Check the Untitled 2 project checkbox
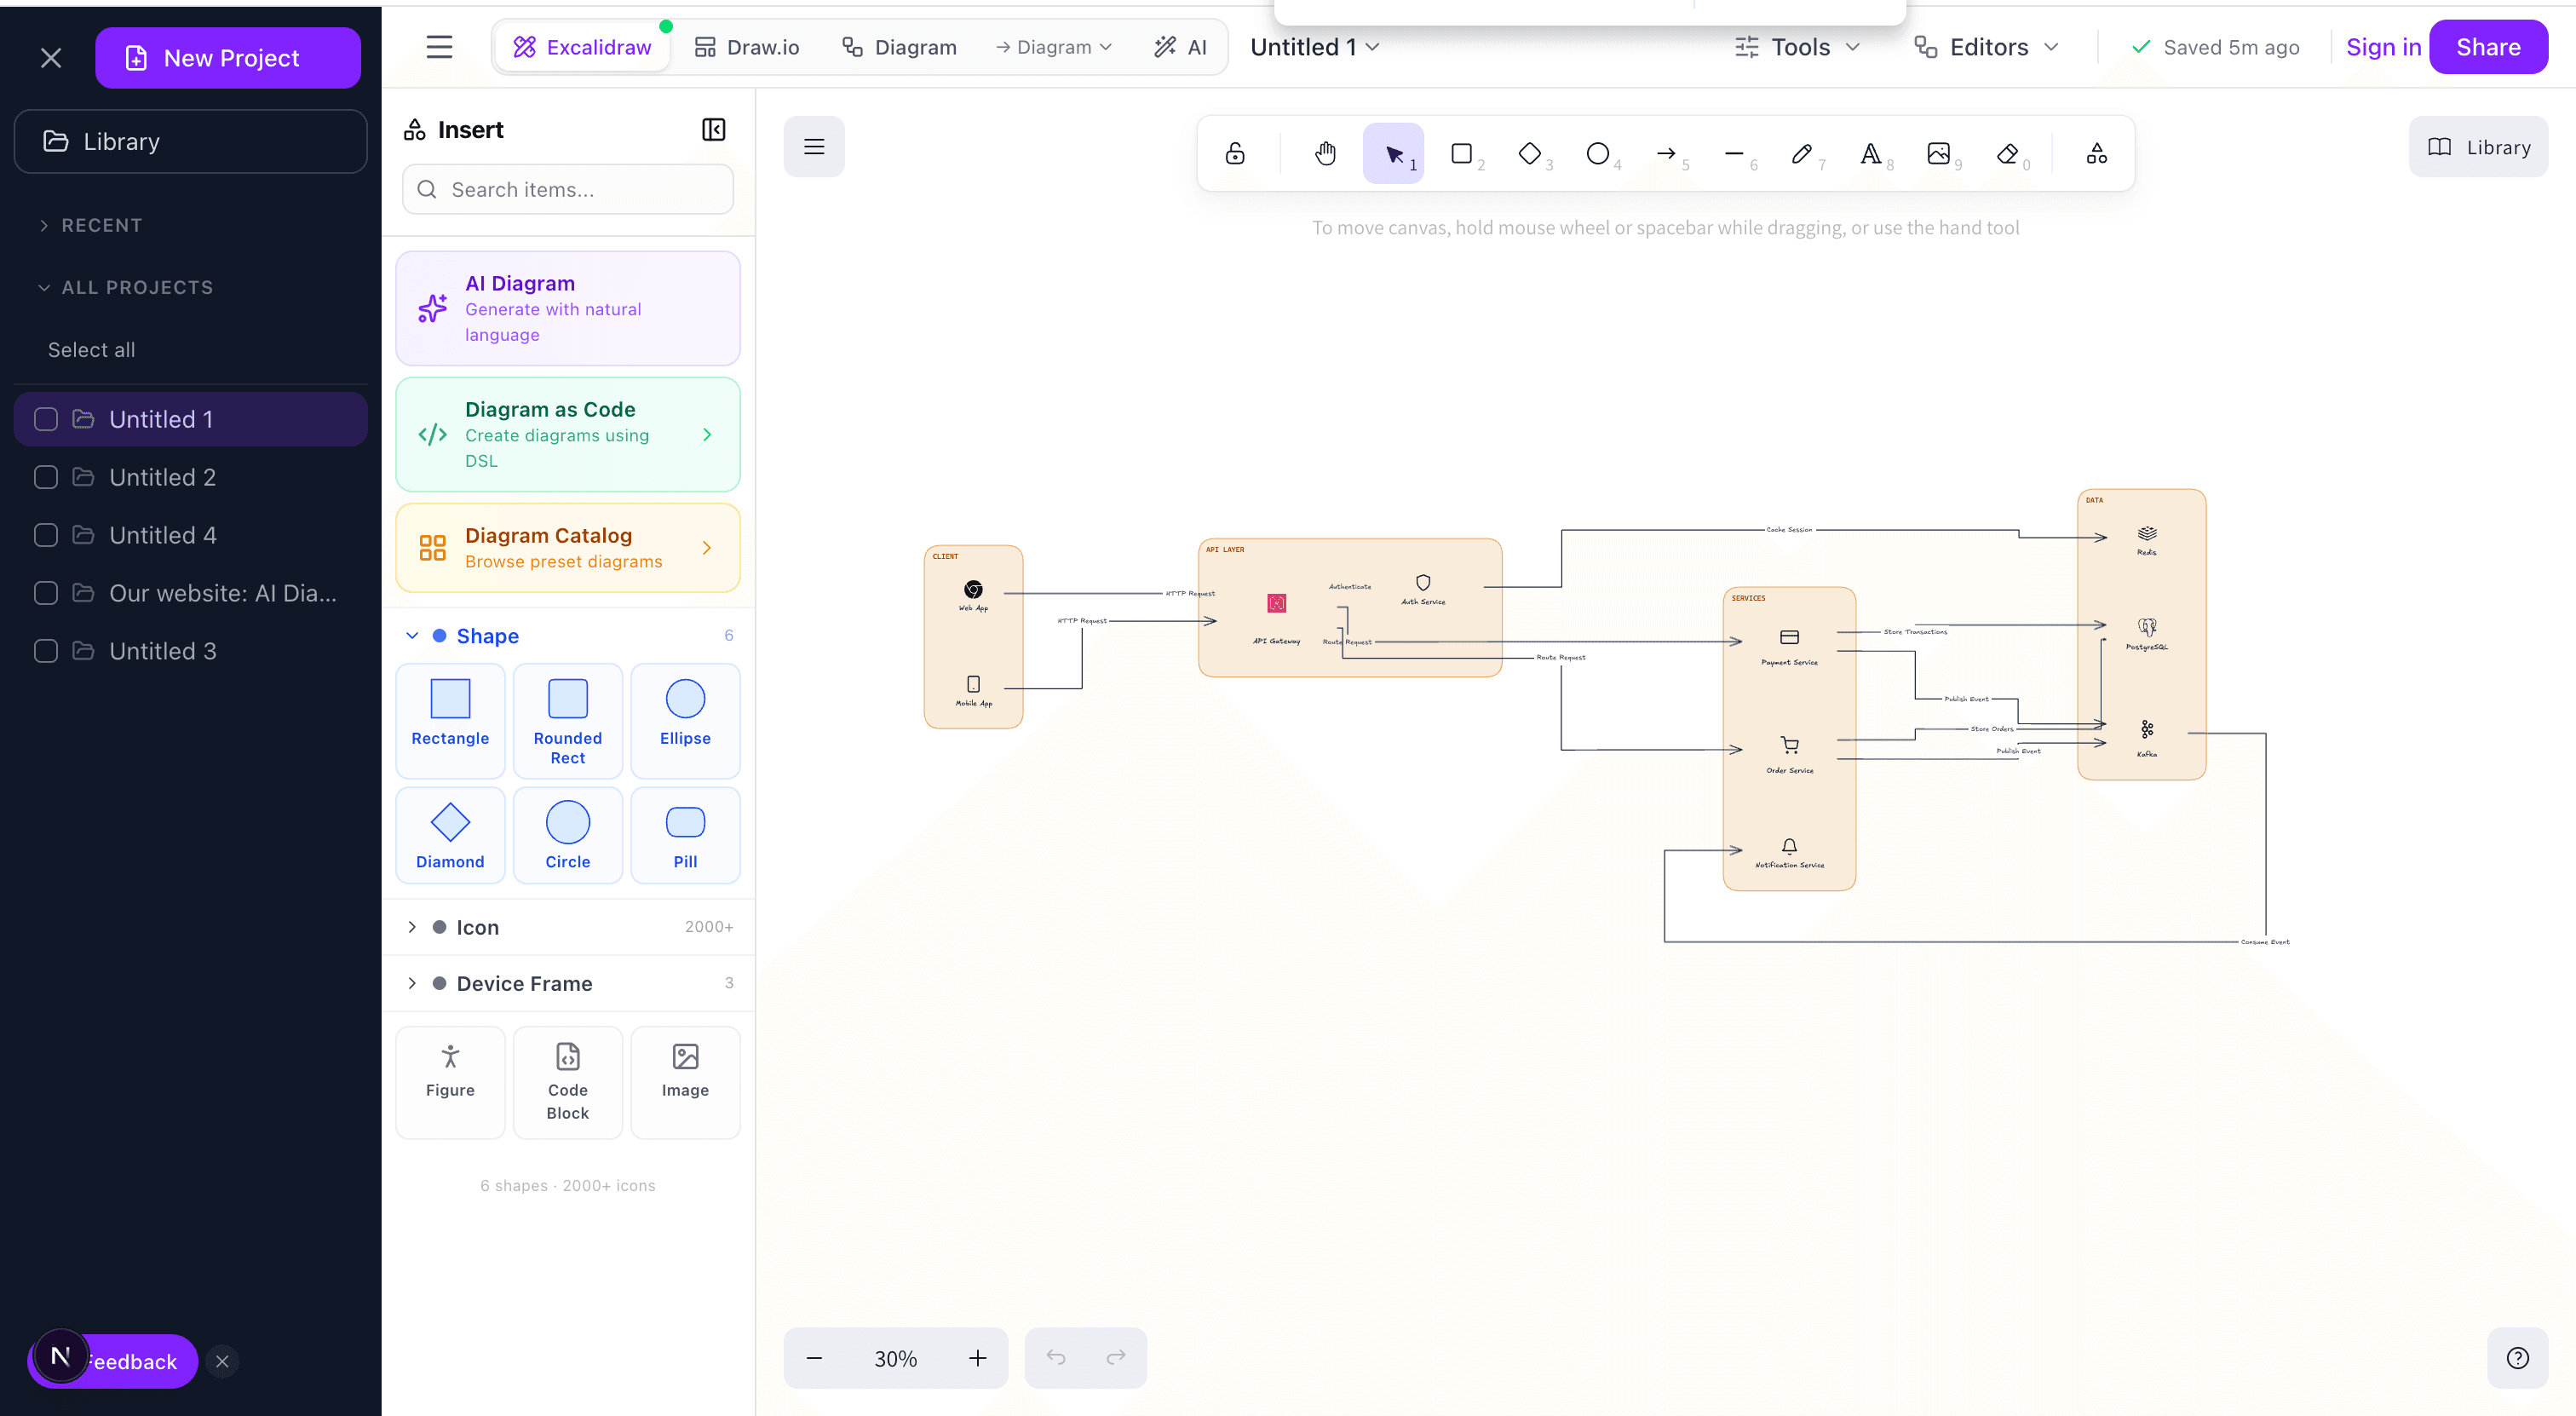Image resolution: width=2576 pixels, height=1416 pixels. 46,477
